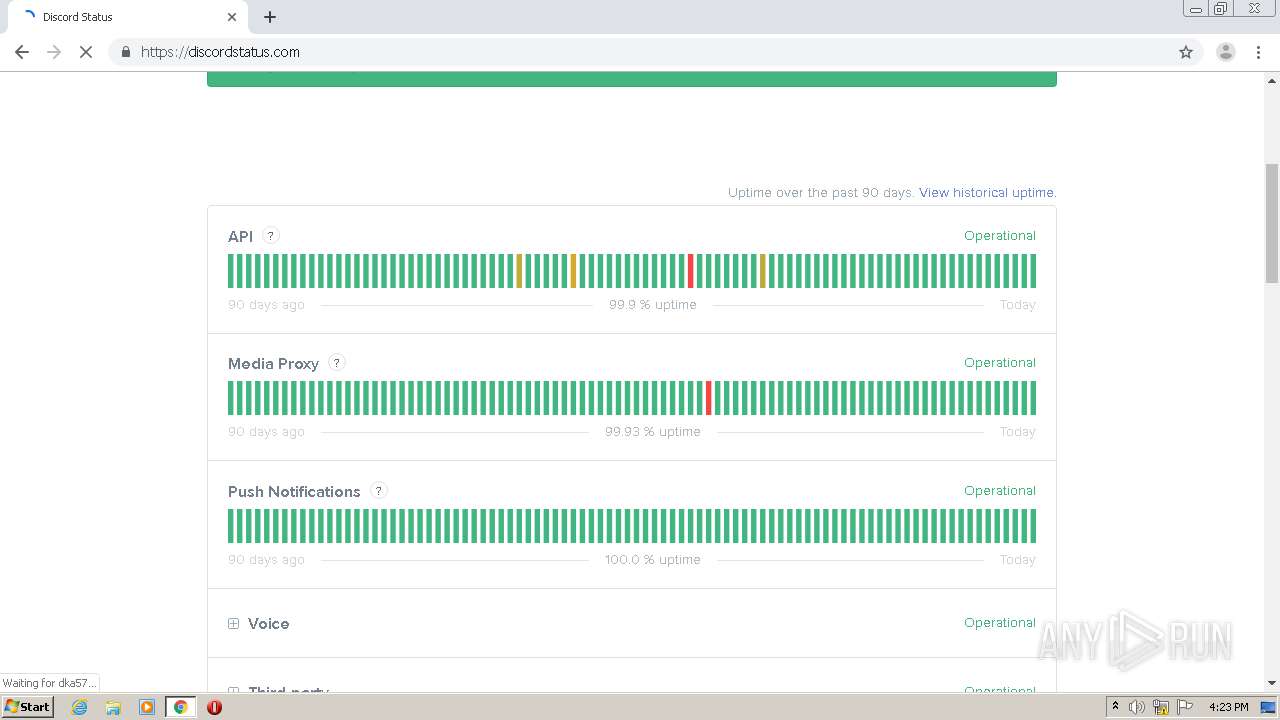Show hidden system tray icons

1115,707
